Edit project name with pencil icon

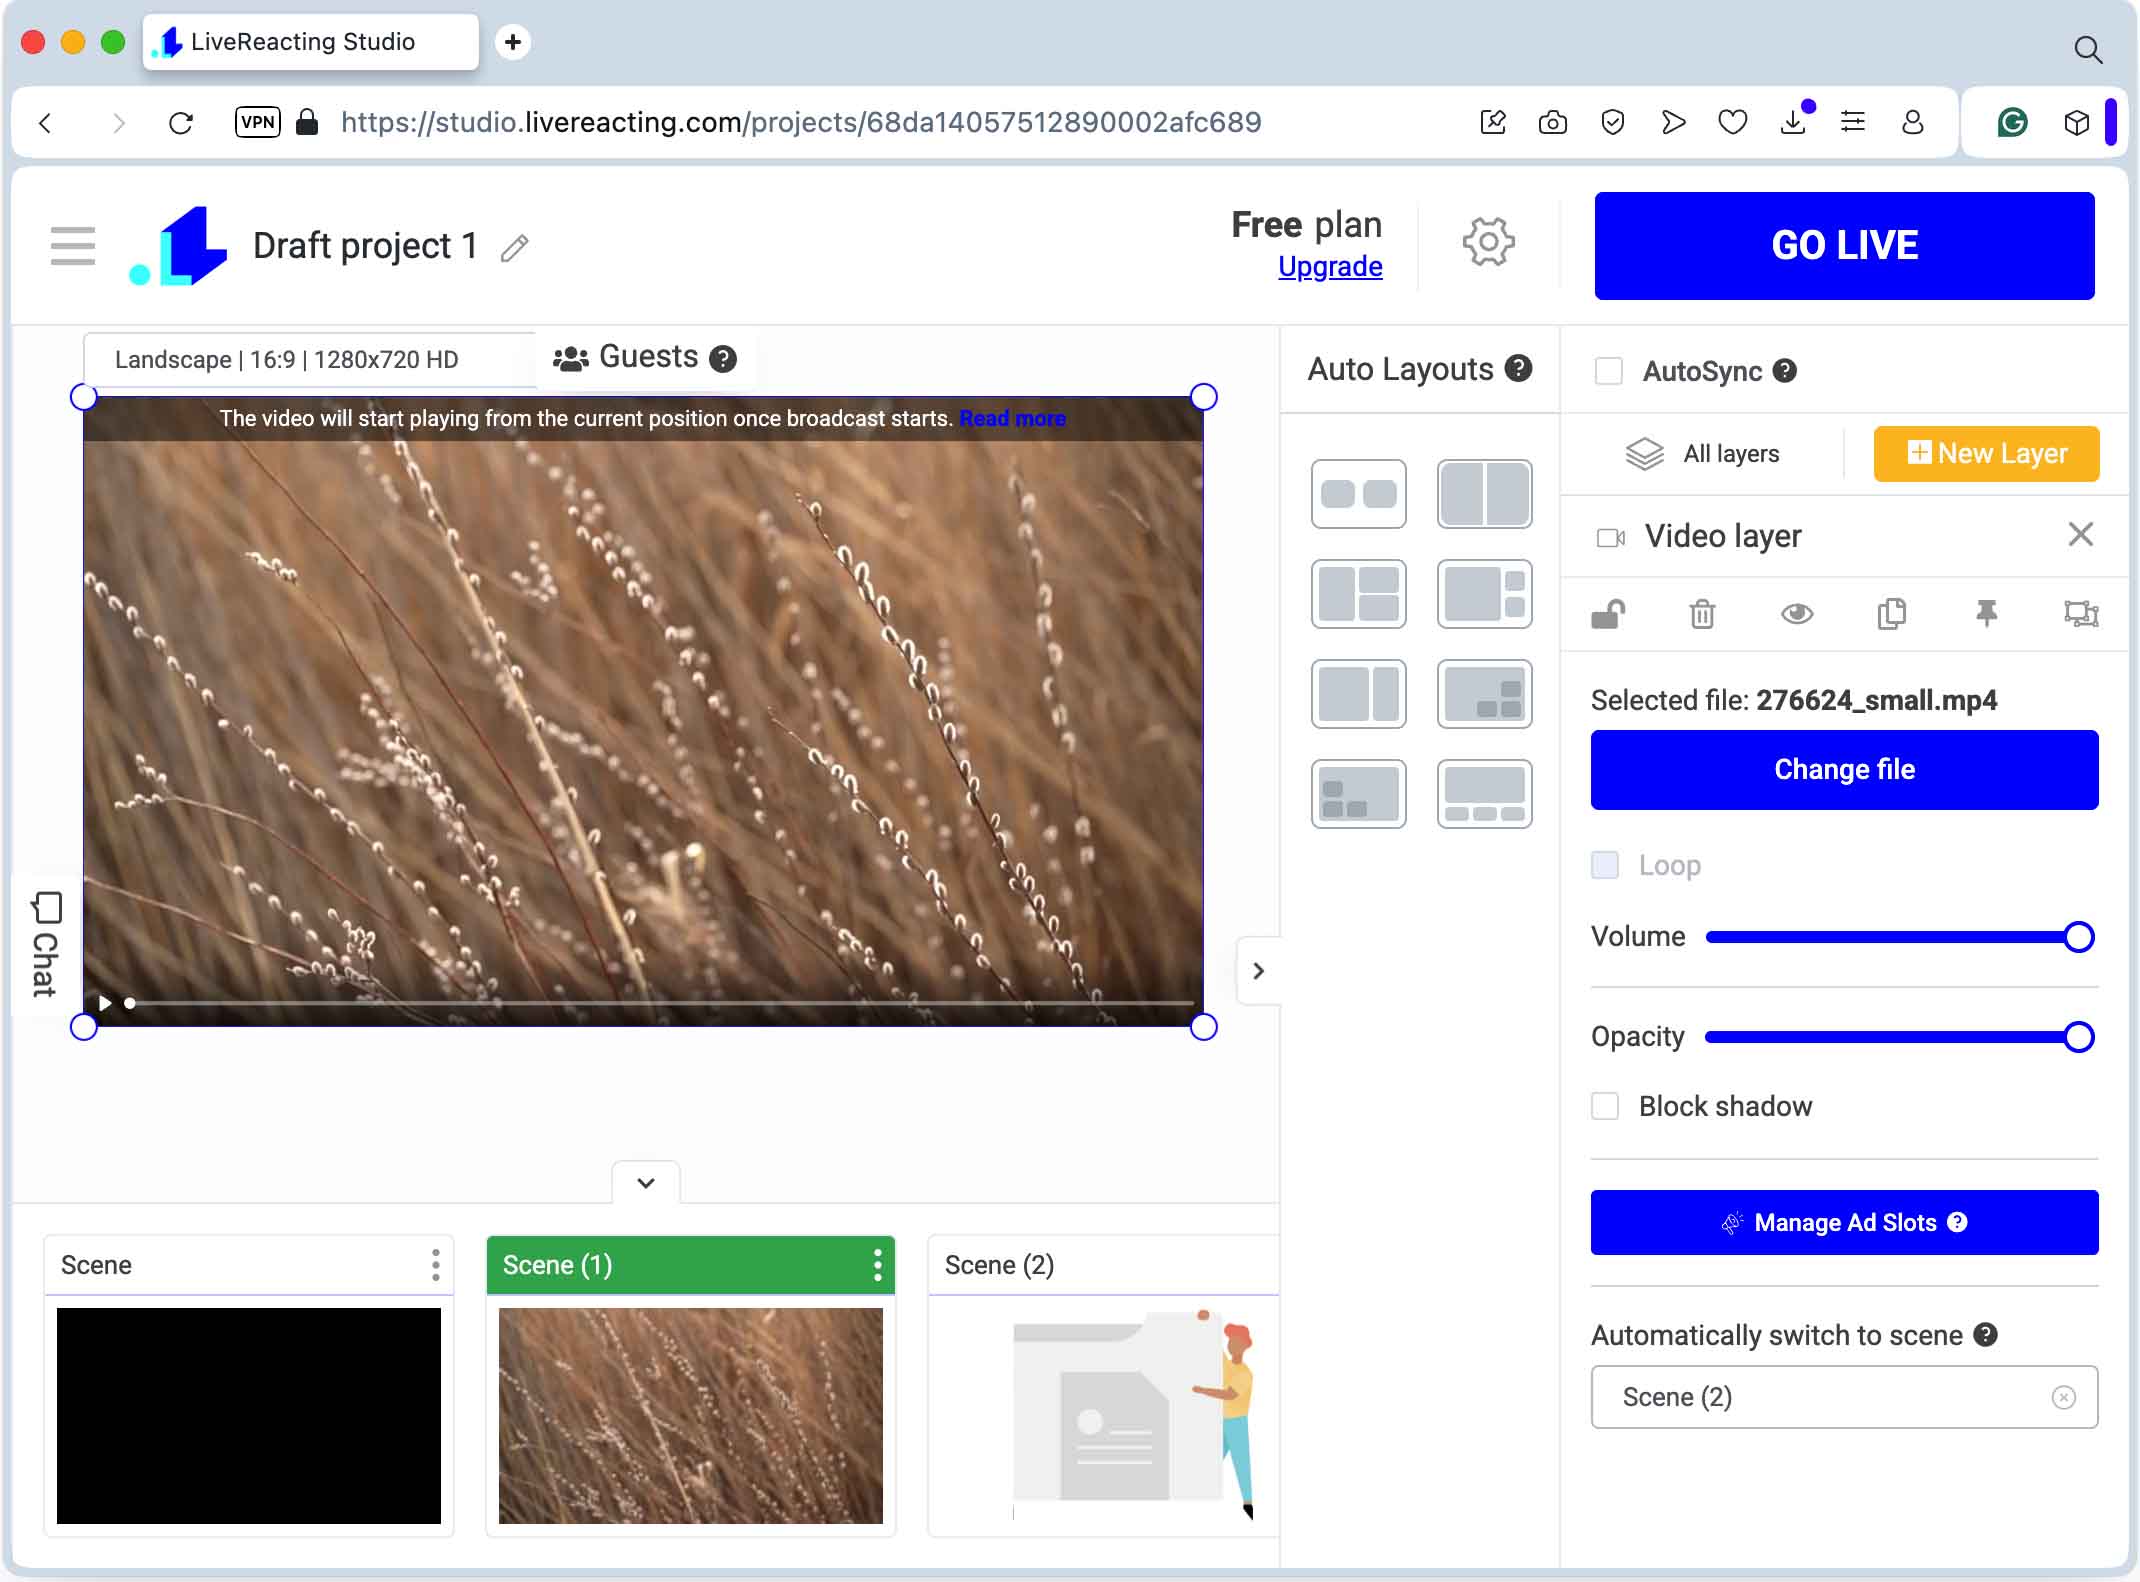tap(515, 248)
